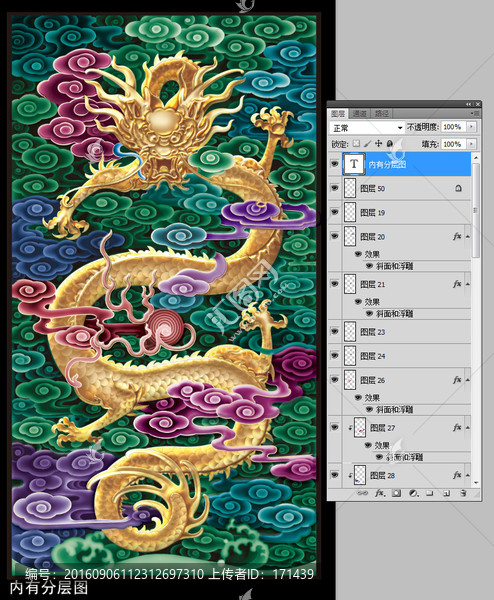The width and height of the screenshot is (494, 600).
Task: Select 斜面和浮雕 effect under 图层 27
Action: [x=404, y=457]
